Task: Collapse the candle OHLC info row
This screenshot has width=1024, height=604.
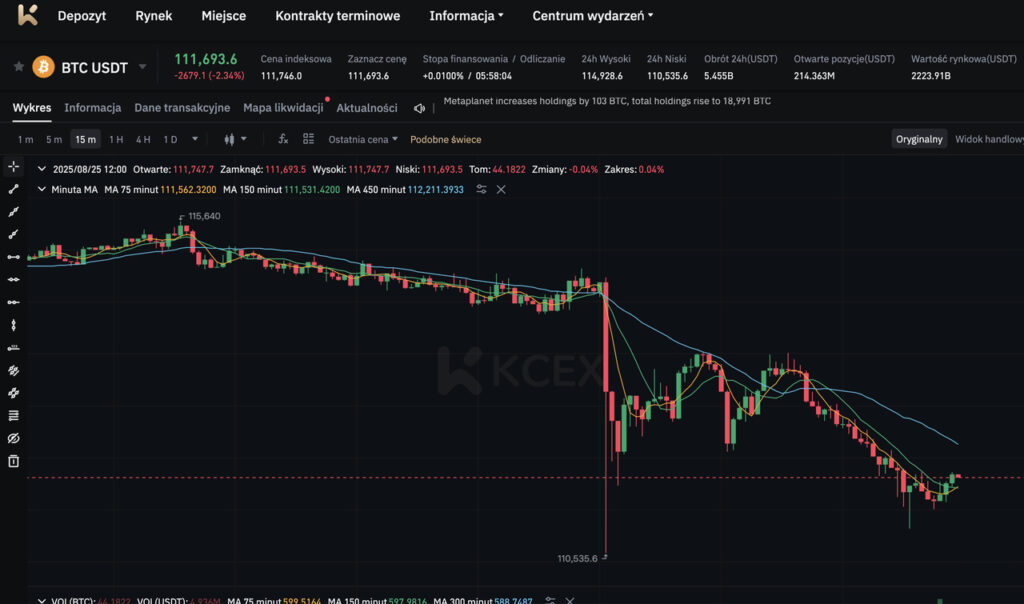Action: [x=42, y=169]
